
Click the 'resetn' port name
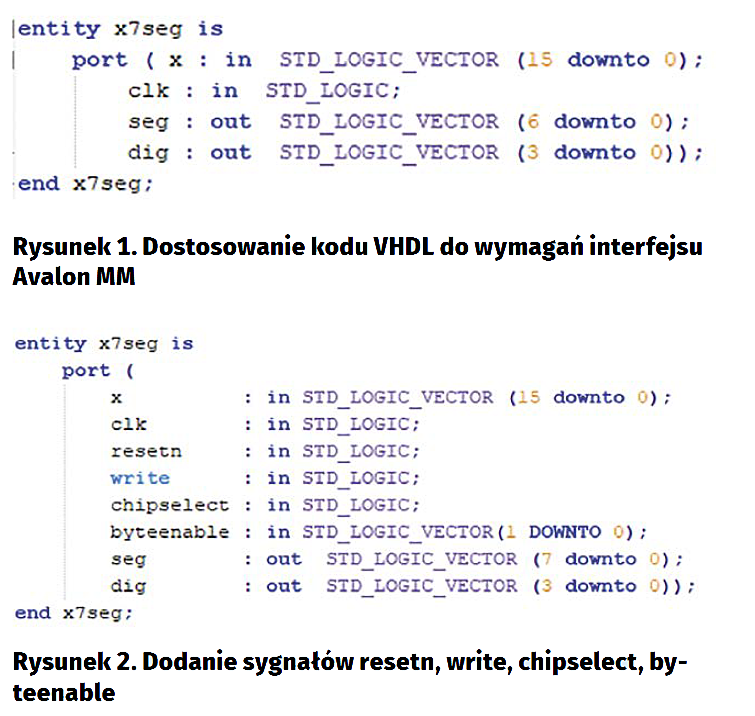(146, 451)
